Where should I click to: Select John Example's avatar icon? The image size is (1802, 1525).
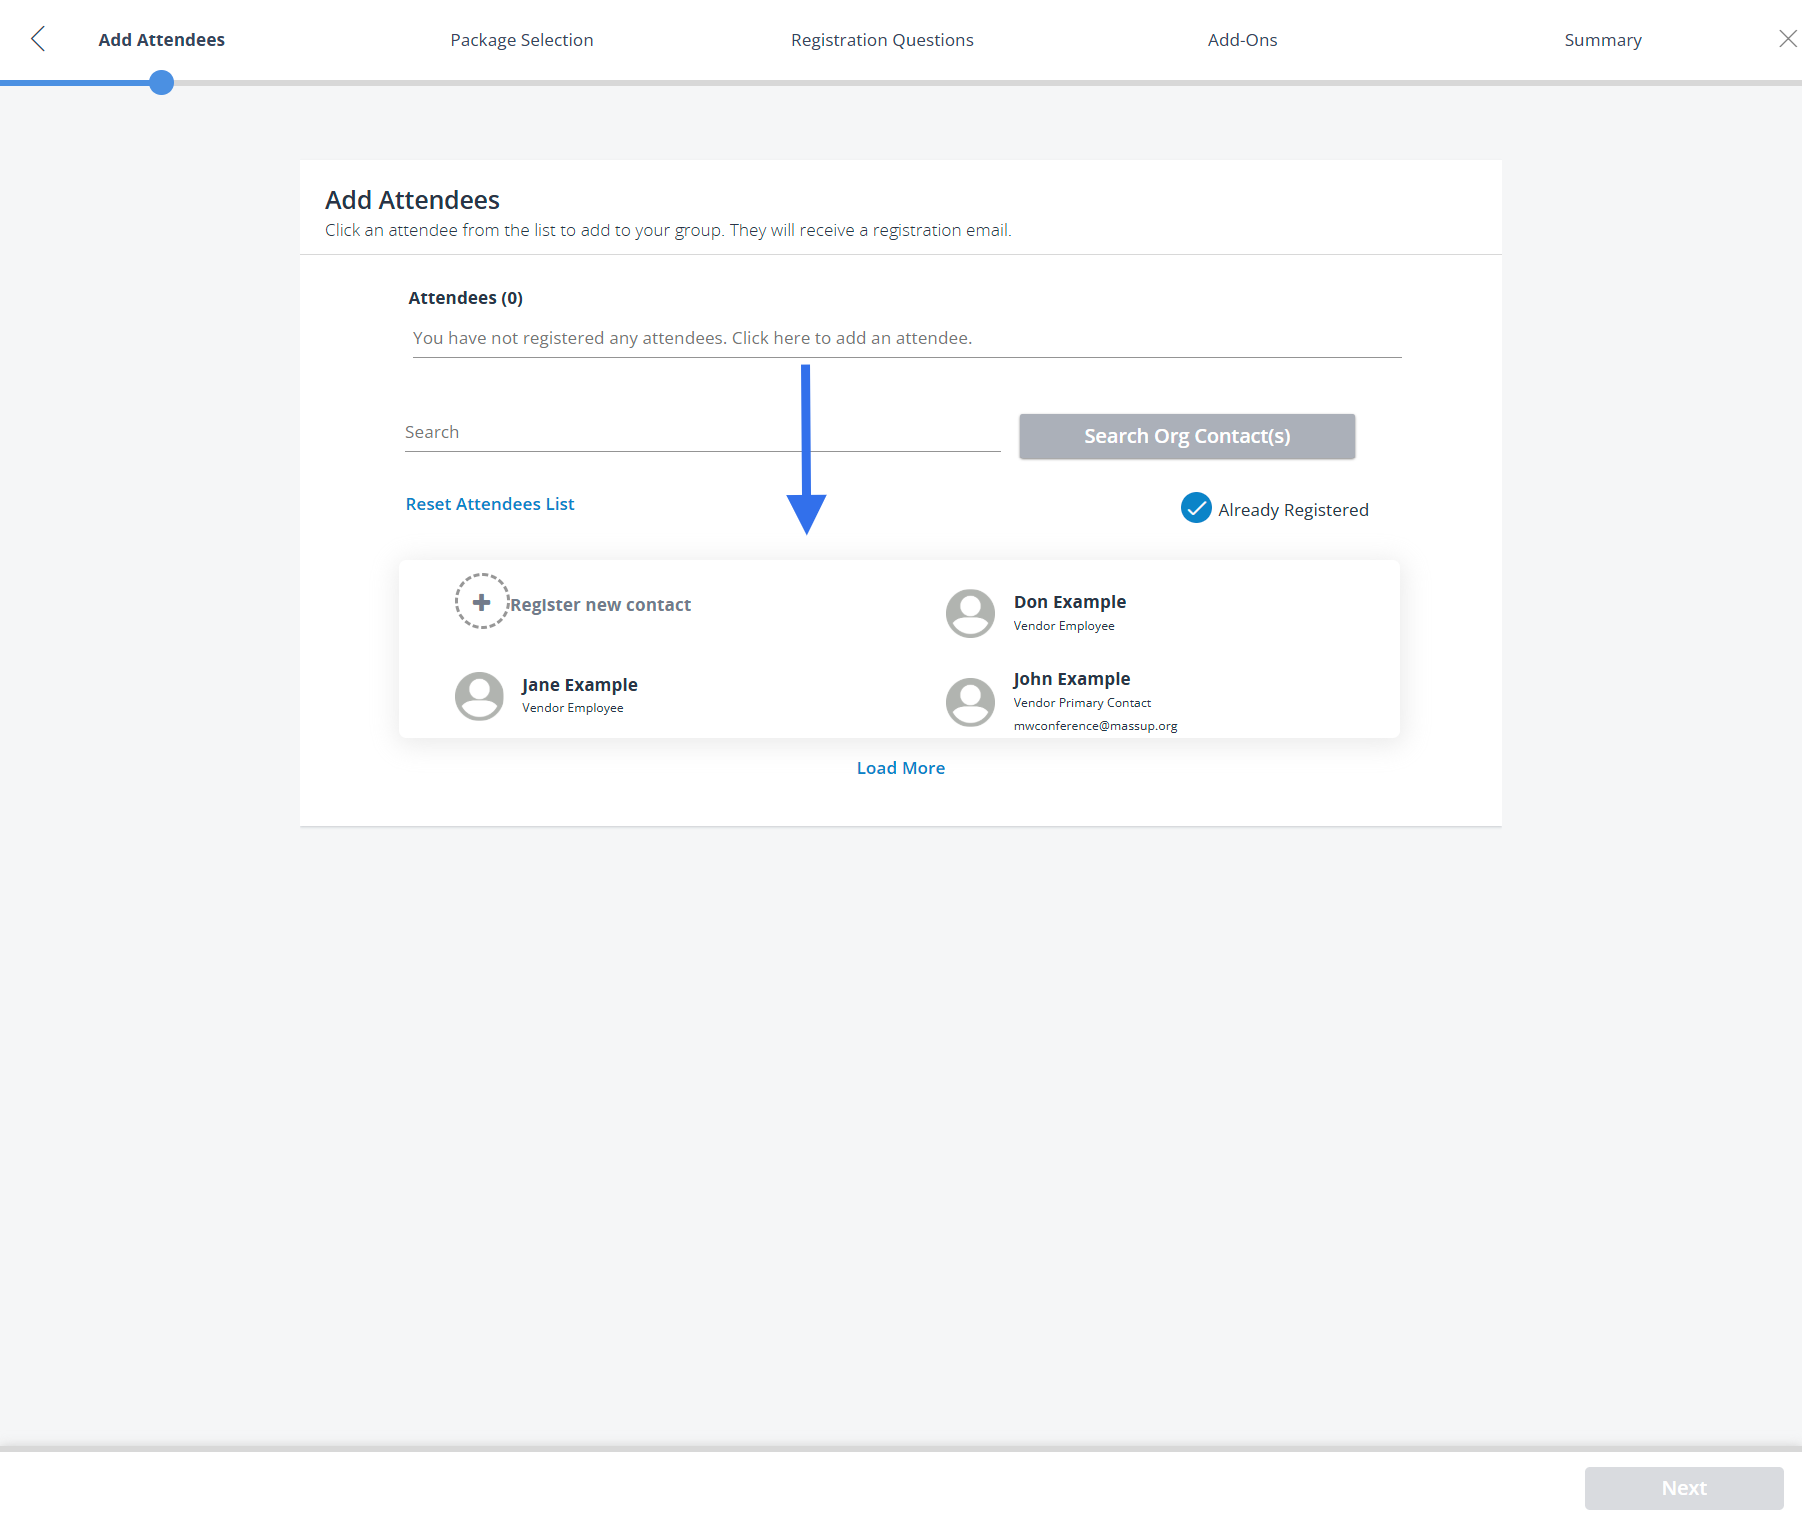tap(970, 702)
